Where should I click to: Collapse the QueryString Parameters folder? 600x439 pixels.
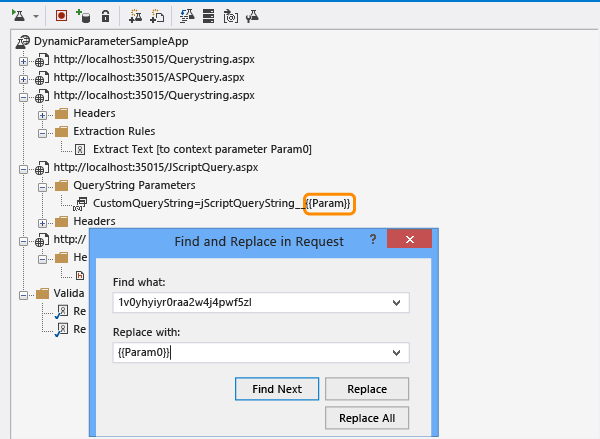(42, 187)
